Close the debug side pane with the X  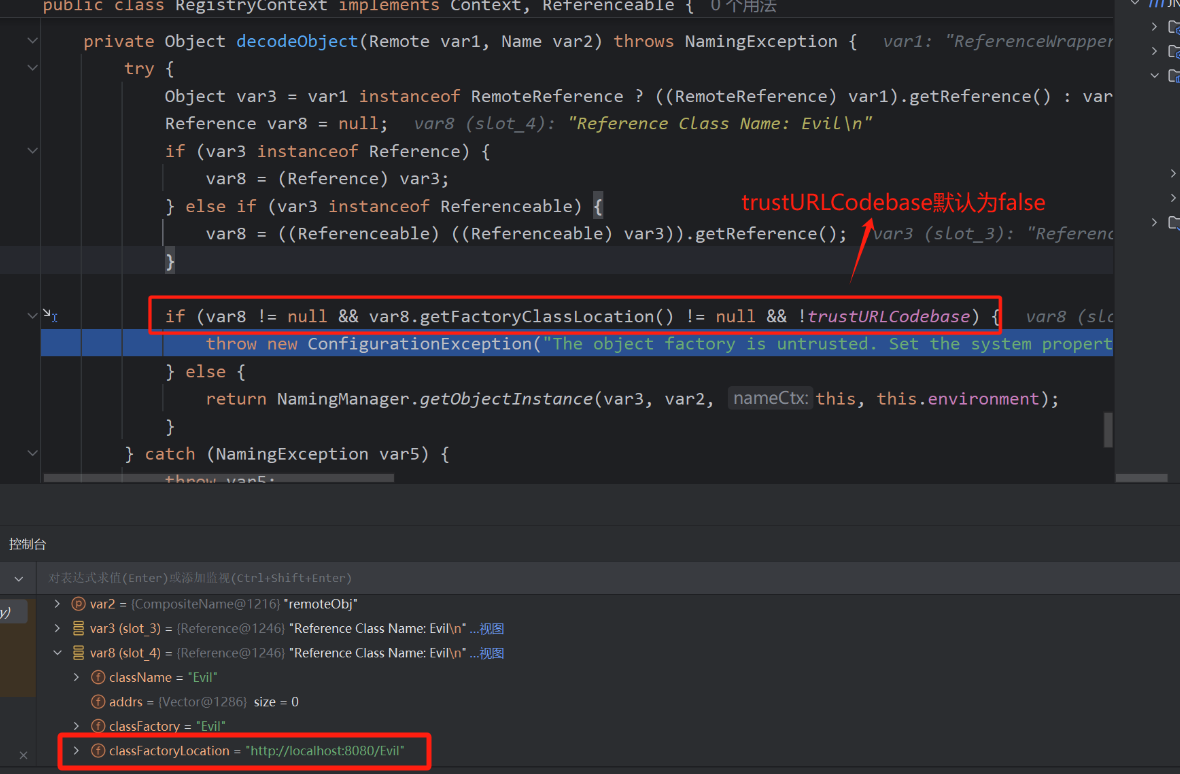click(x=23, y=755)
